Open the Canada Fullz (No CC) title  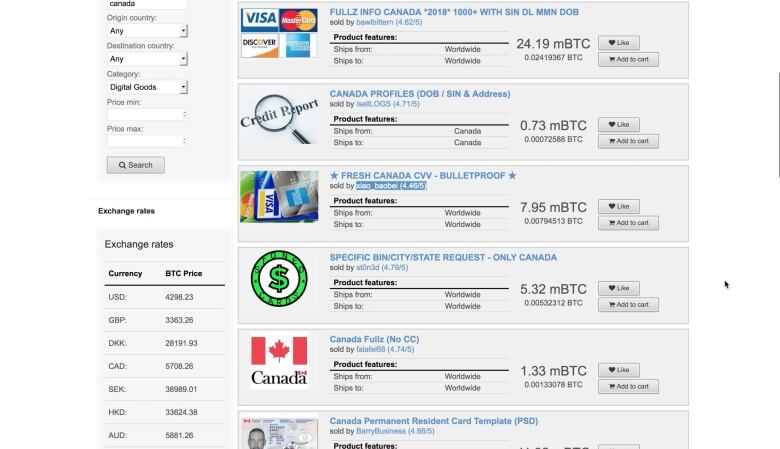pyautogui.click(x=374, y=339)
